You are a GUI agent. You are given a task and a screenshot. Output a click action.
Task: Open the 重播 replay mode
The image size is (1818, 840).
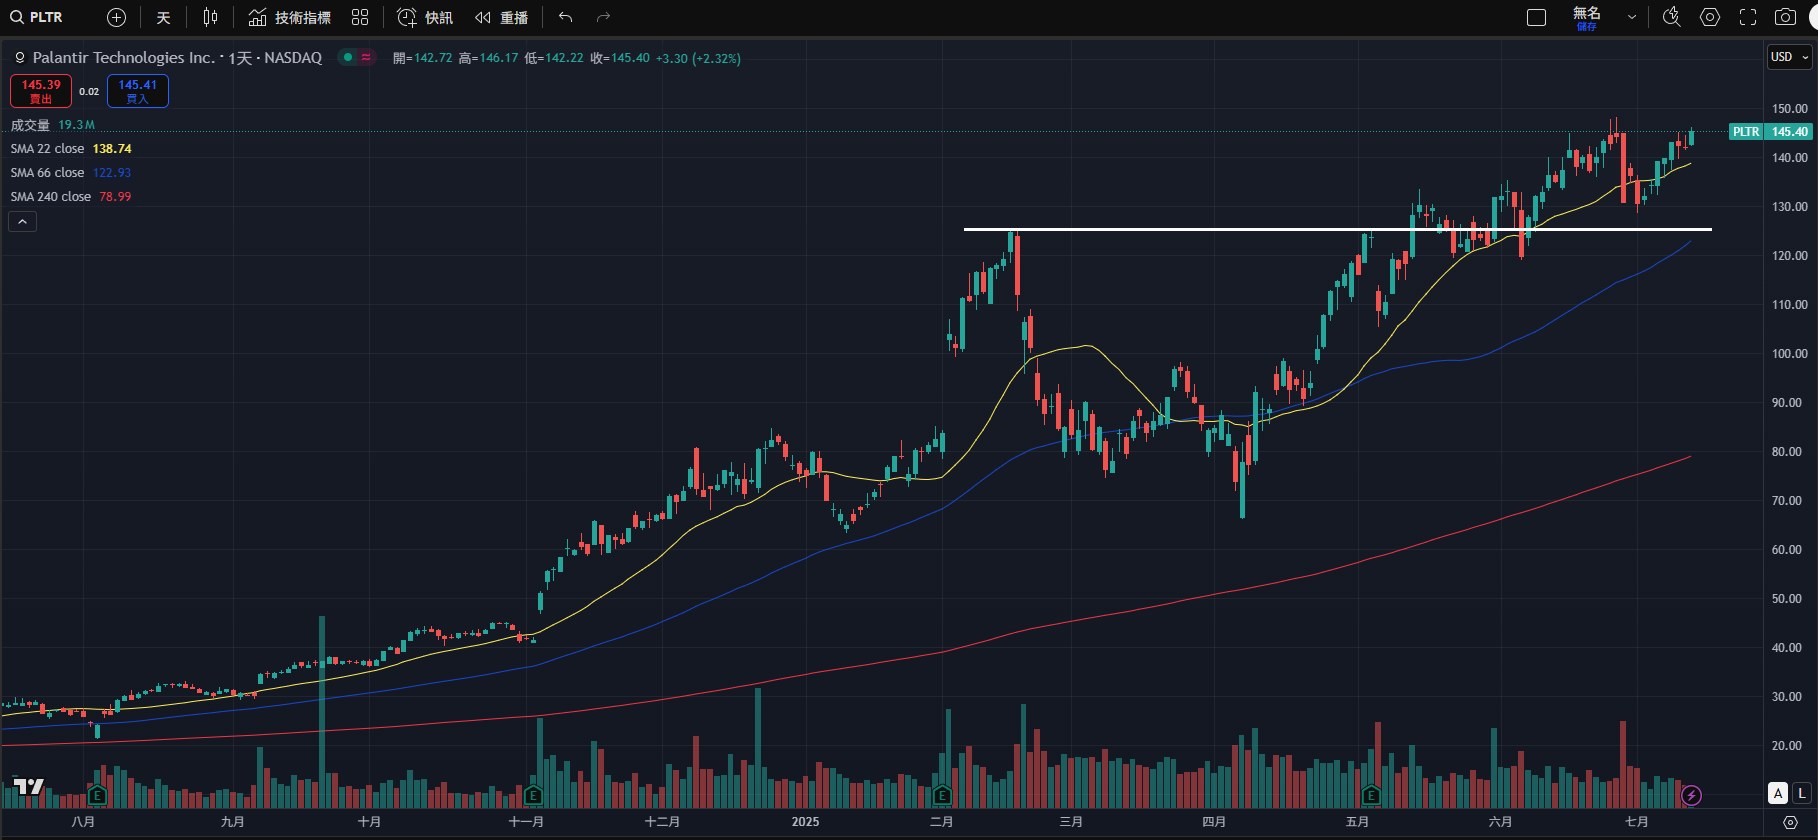(502, 17)
